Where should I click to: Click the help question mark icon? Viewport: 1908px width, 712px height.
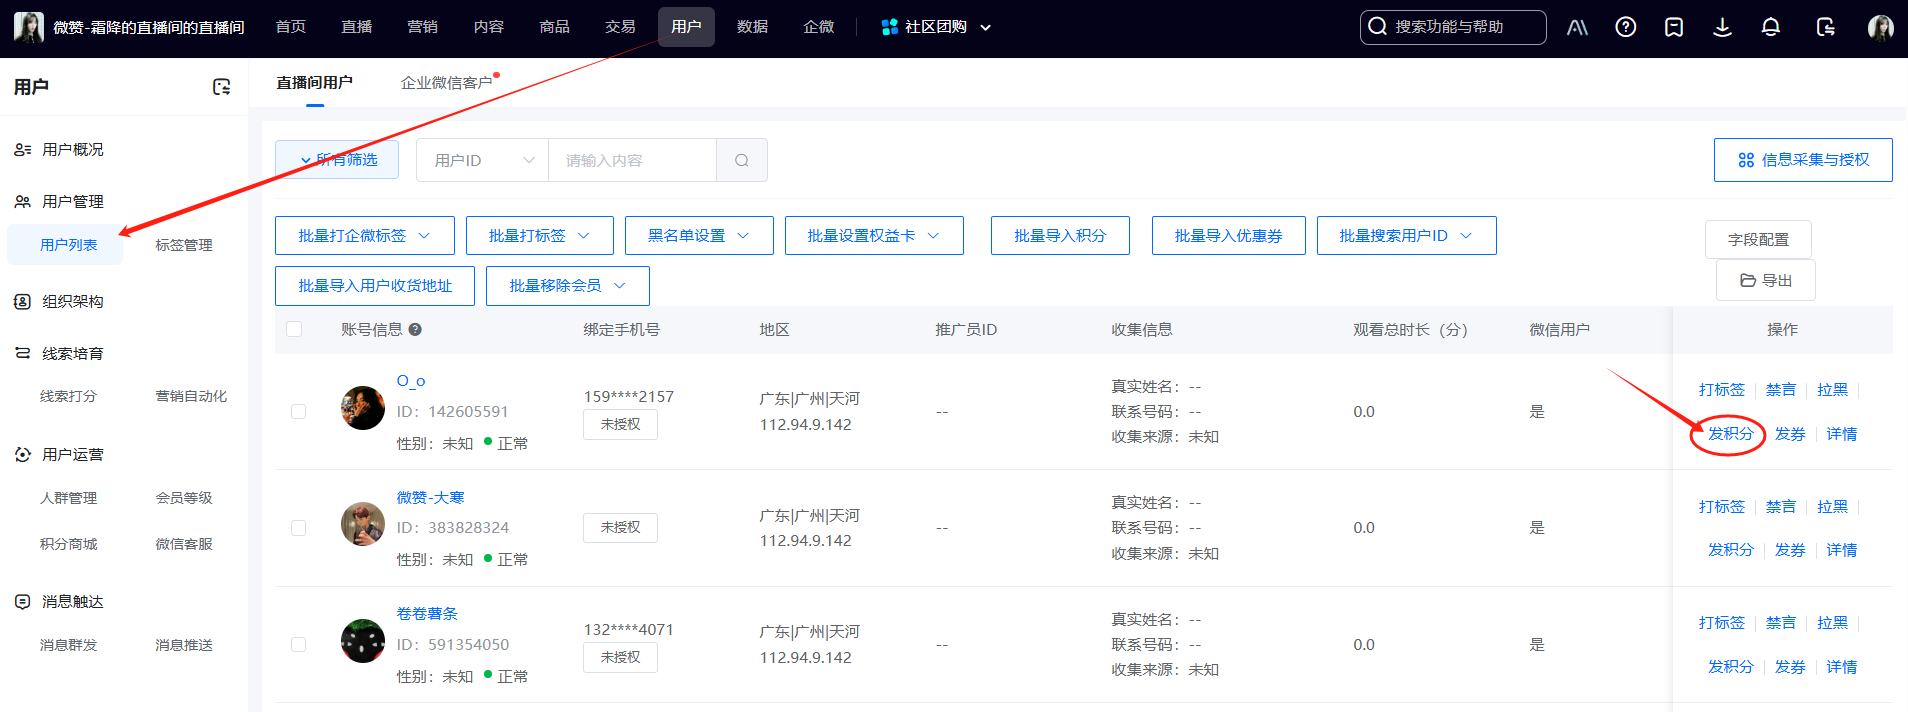tap(1626, 27)
